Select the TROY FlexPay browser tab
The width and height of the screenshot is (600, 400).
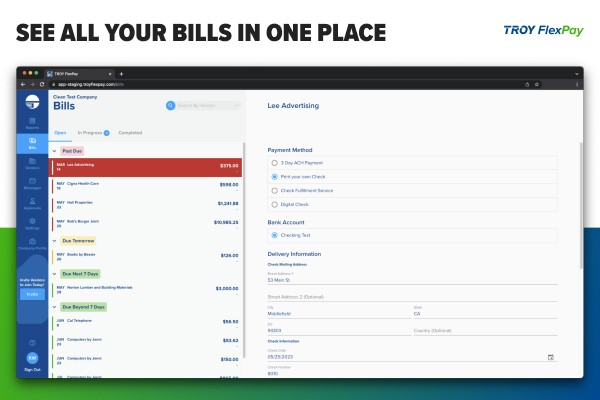[80, 74]
